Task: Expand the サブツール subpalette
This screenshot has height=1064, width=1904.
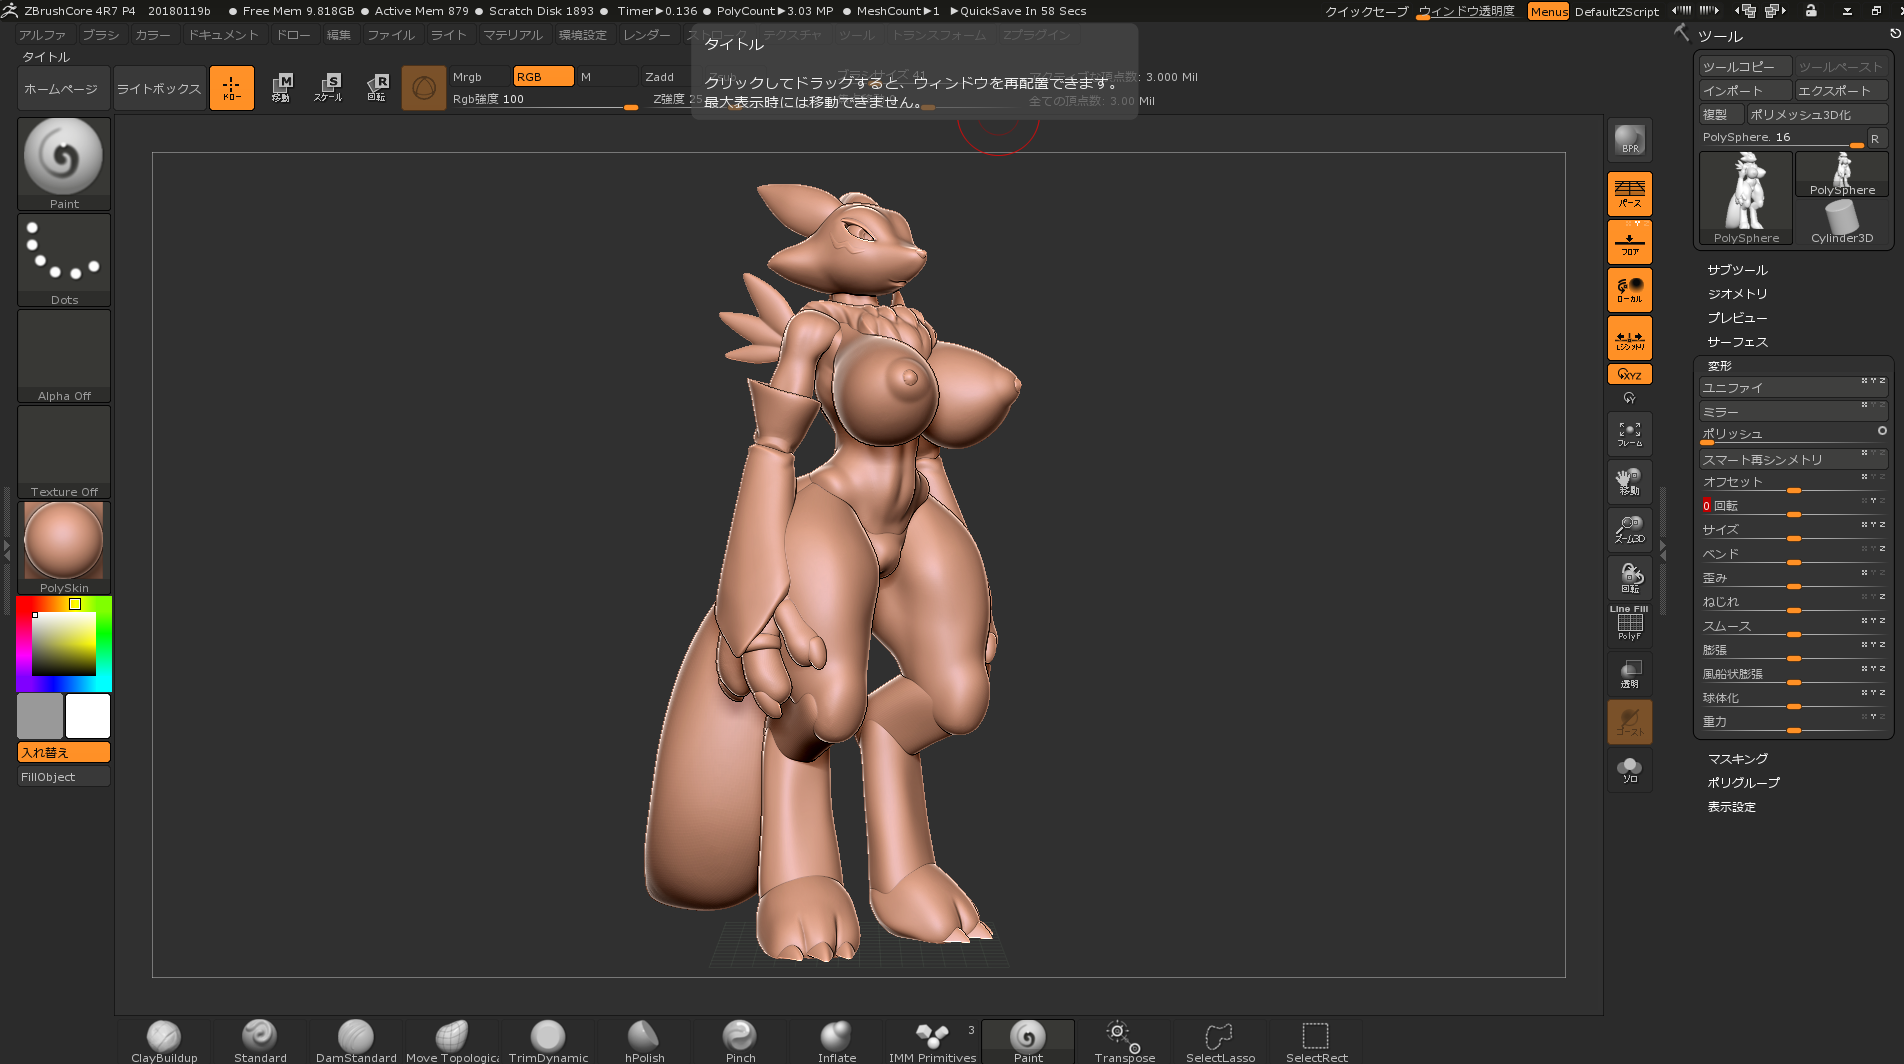Action: click(x=1737, y=270)
